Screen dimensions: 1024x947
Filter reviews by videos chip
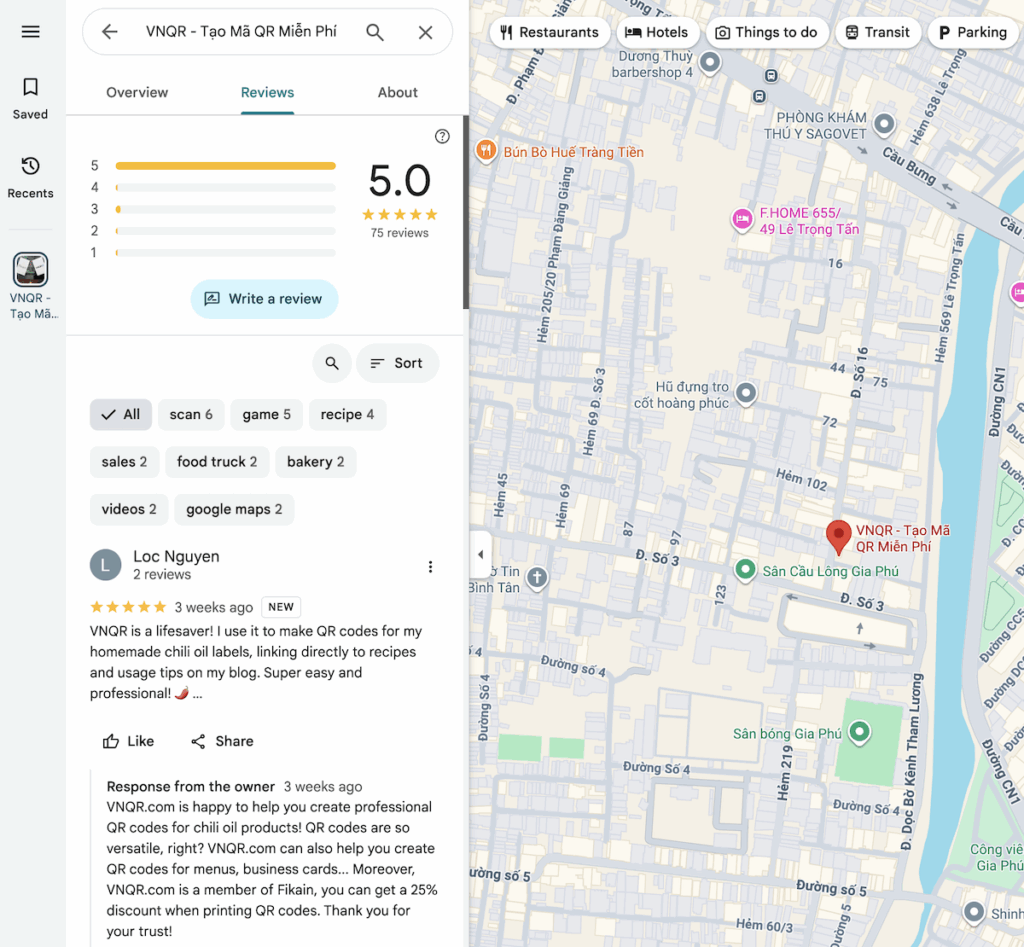tap(129, 509)
